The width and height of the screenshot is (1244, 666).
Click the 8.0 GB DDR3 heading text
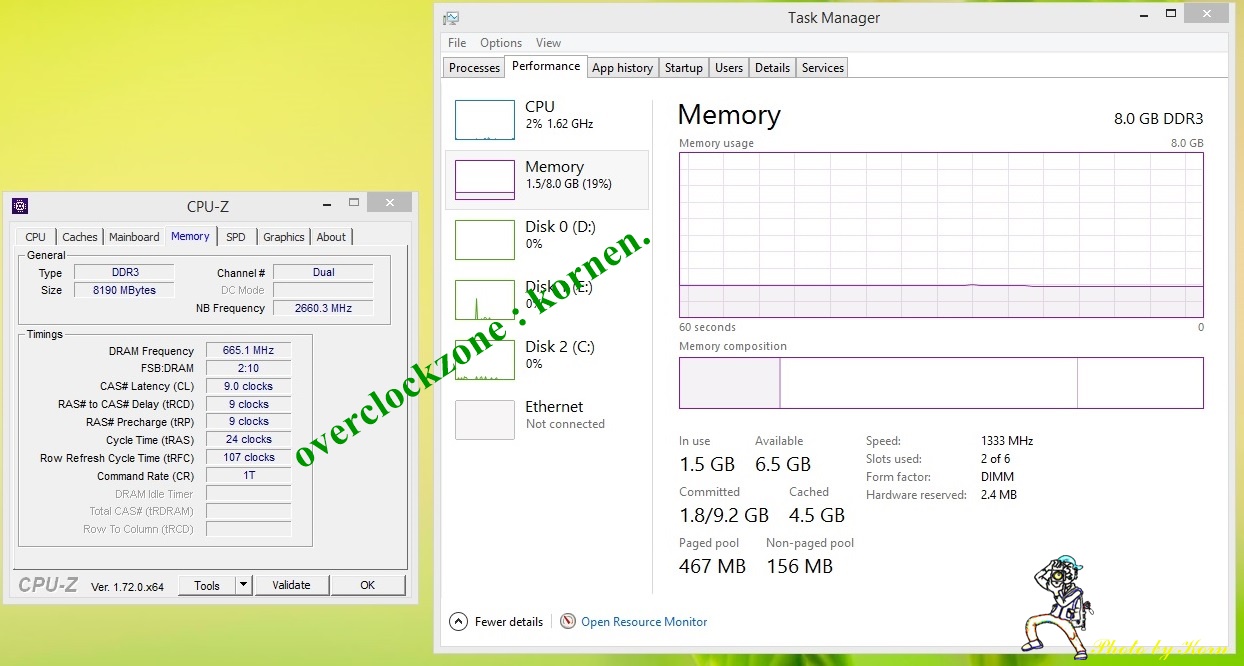coord(1159,118)
